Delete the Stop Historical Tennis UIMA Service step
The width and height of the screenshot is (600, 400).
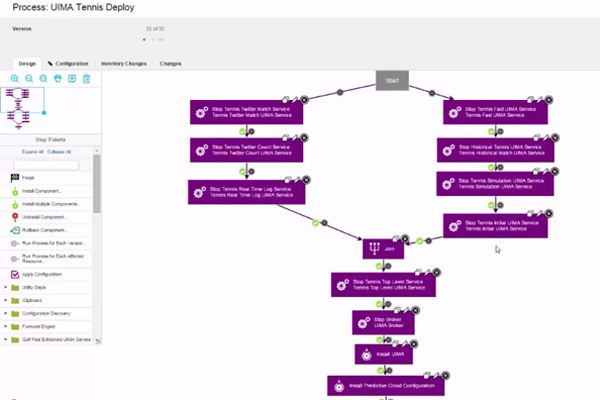(x=555, y=137)
